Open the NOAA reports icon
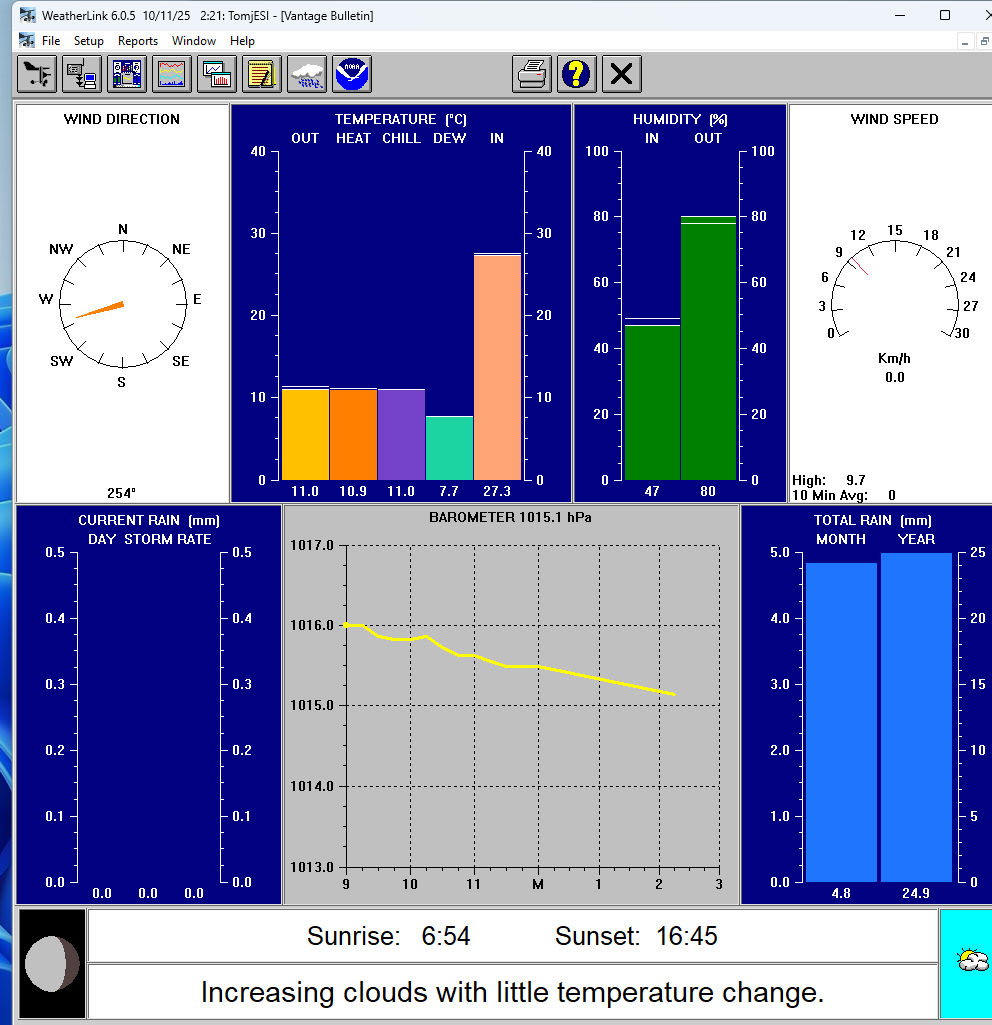The width and height of the screenshot is (992, 1025). pyautogui.click(x=352, y=74)
